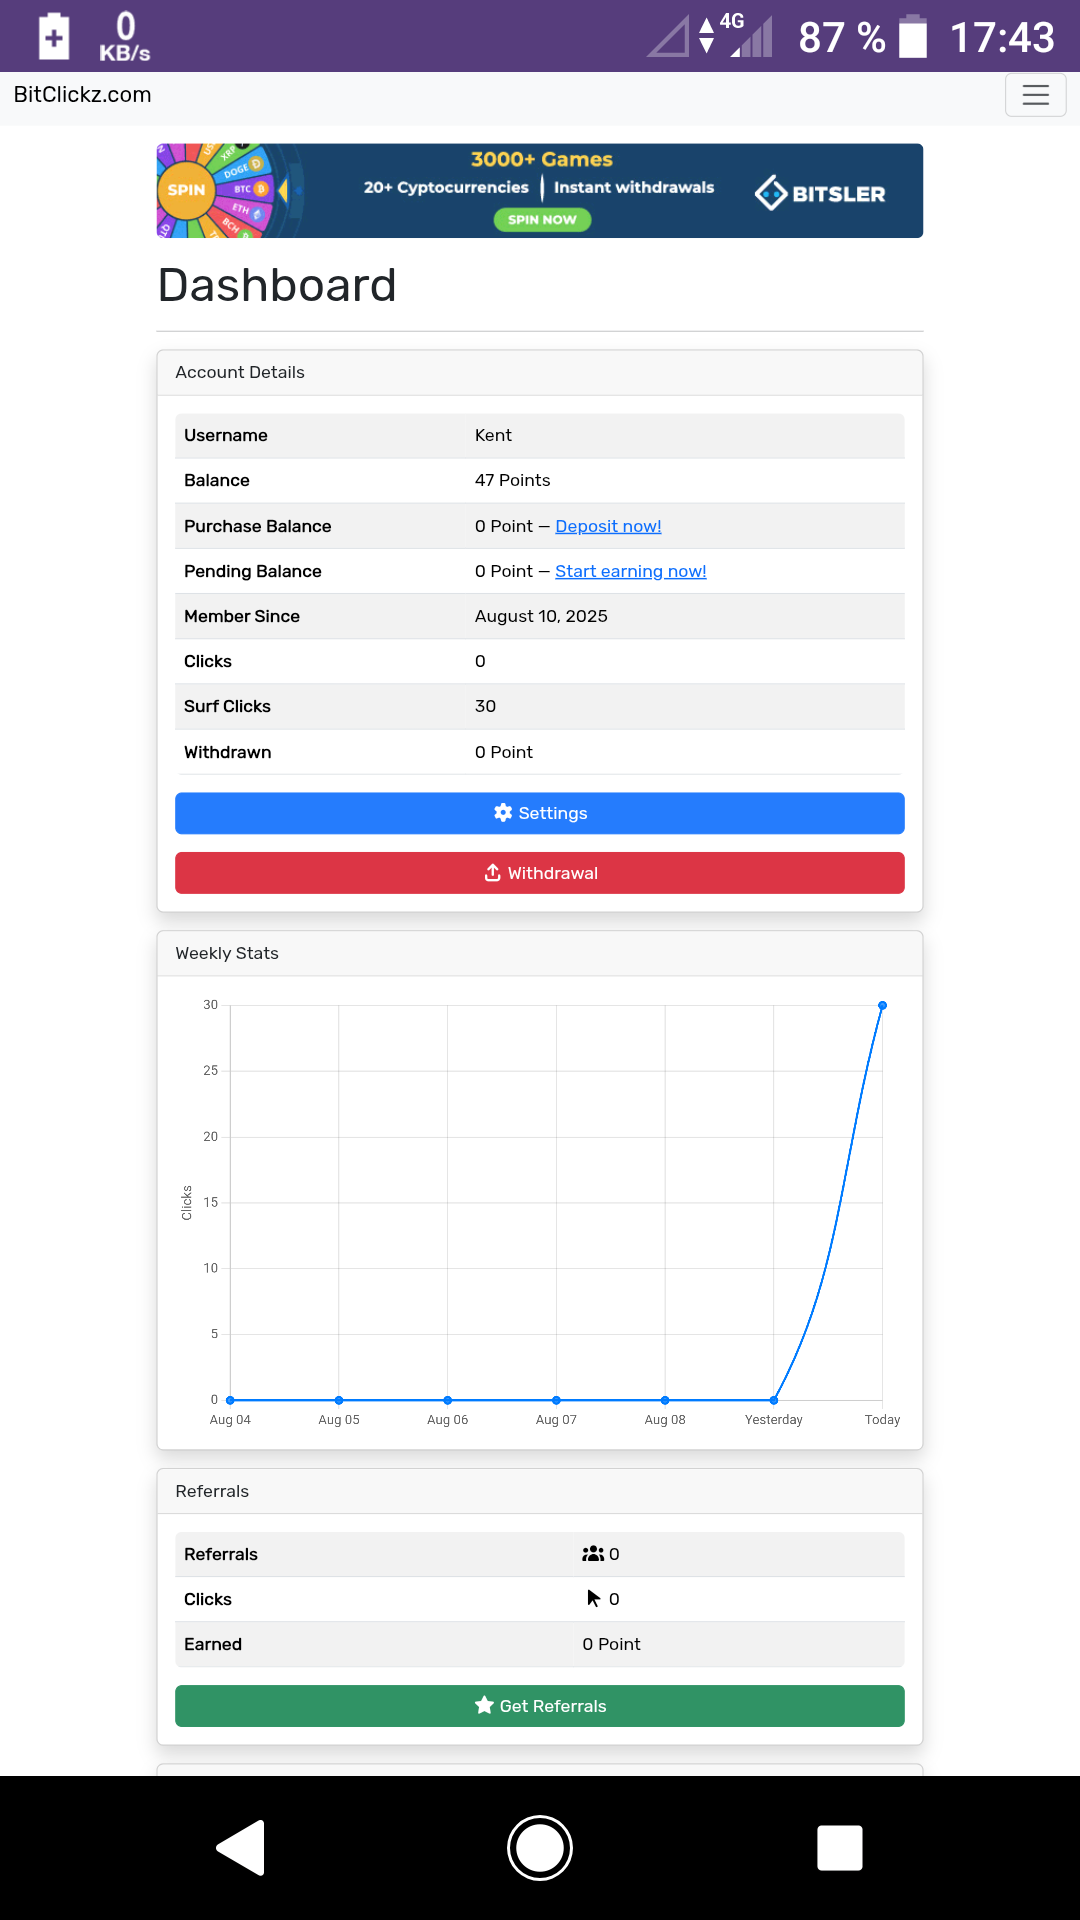This screenshot has width=1080, height=1920.
Task: Open the blue Settings button
Action: 540,813
